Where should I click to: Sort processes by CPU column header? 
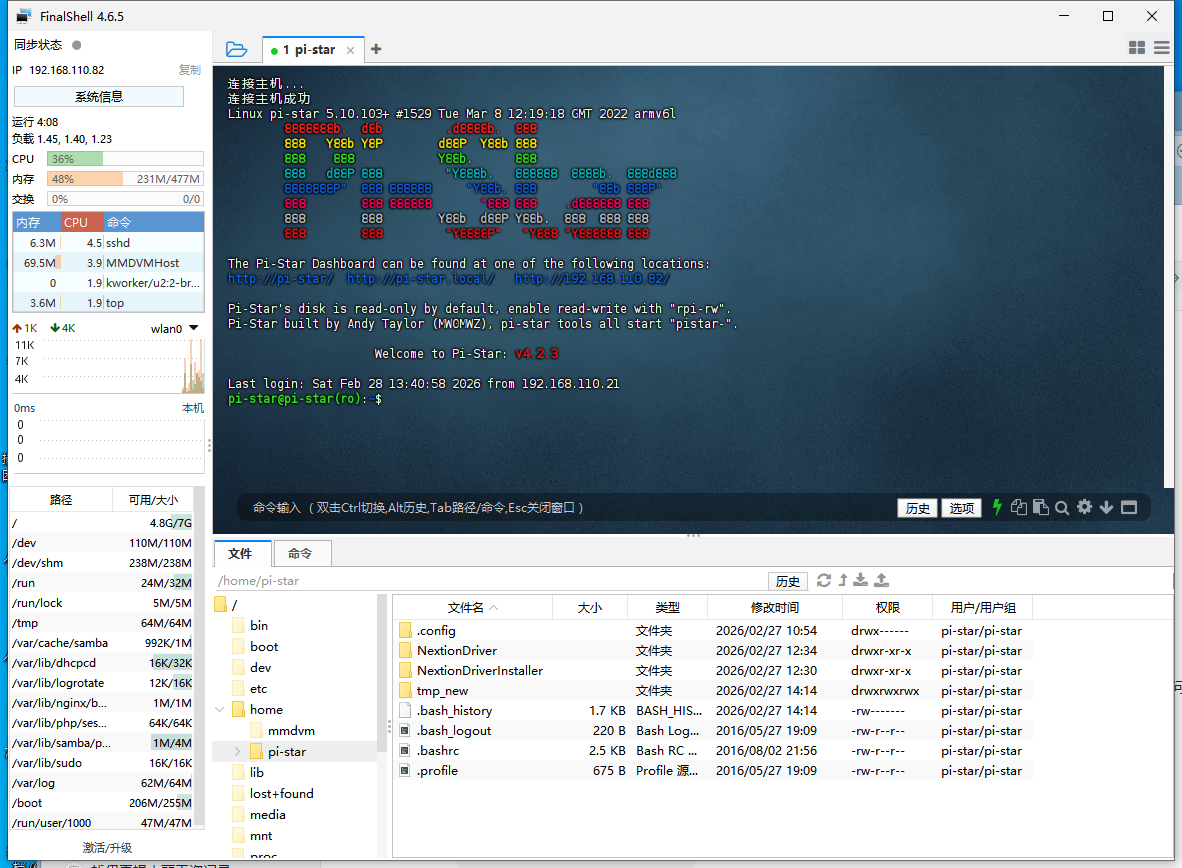point(77,223)
